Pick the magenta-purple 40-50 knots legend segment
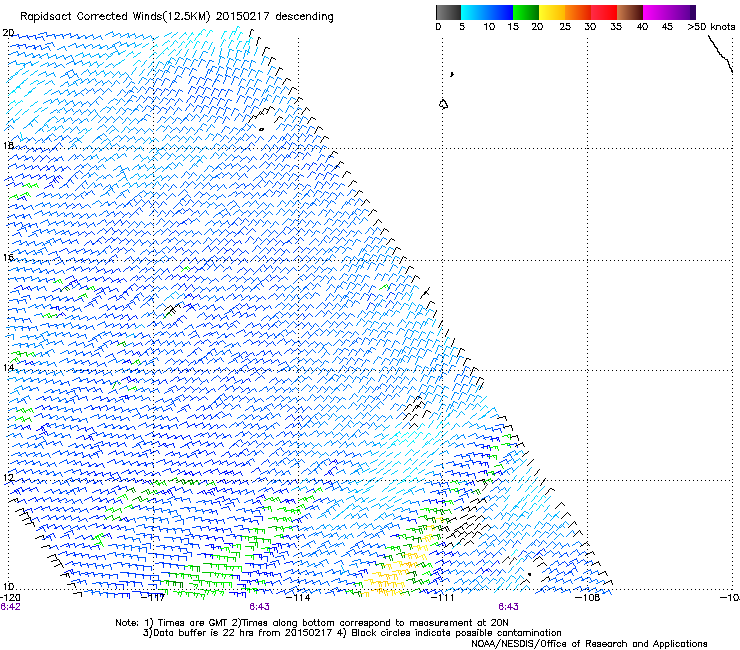 tap(669, 12)
